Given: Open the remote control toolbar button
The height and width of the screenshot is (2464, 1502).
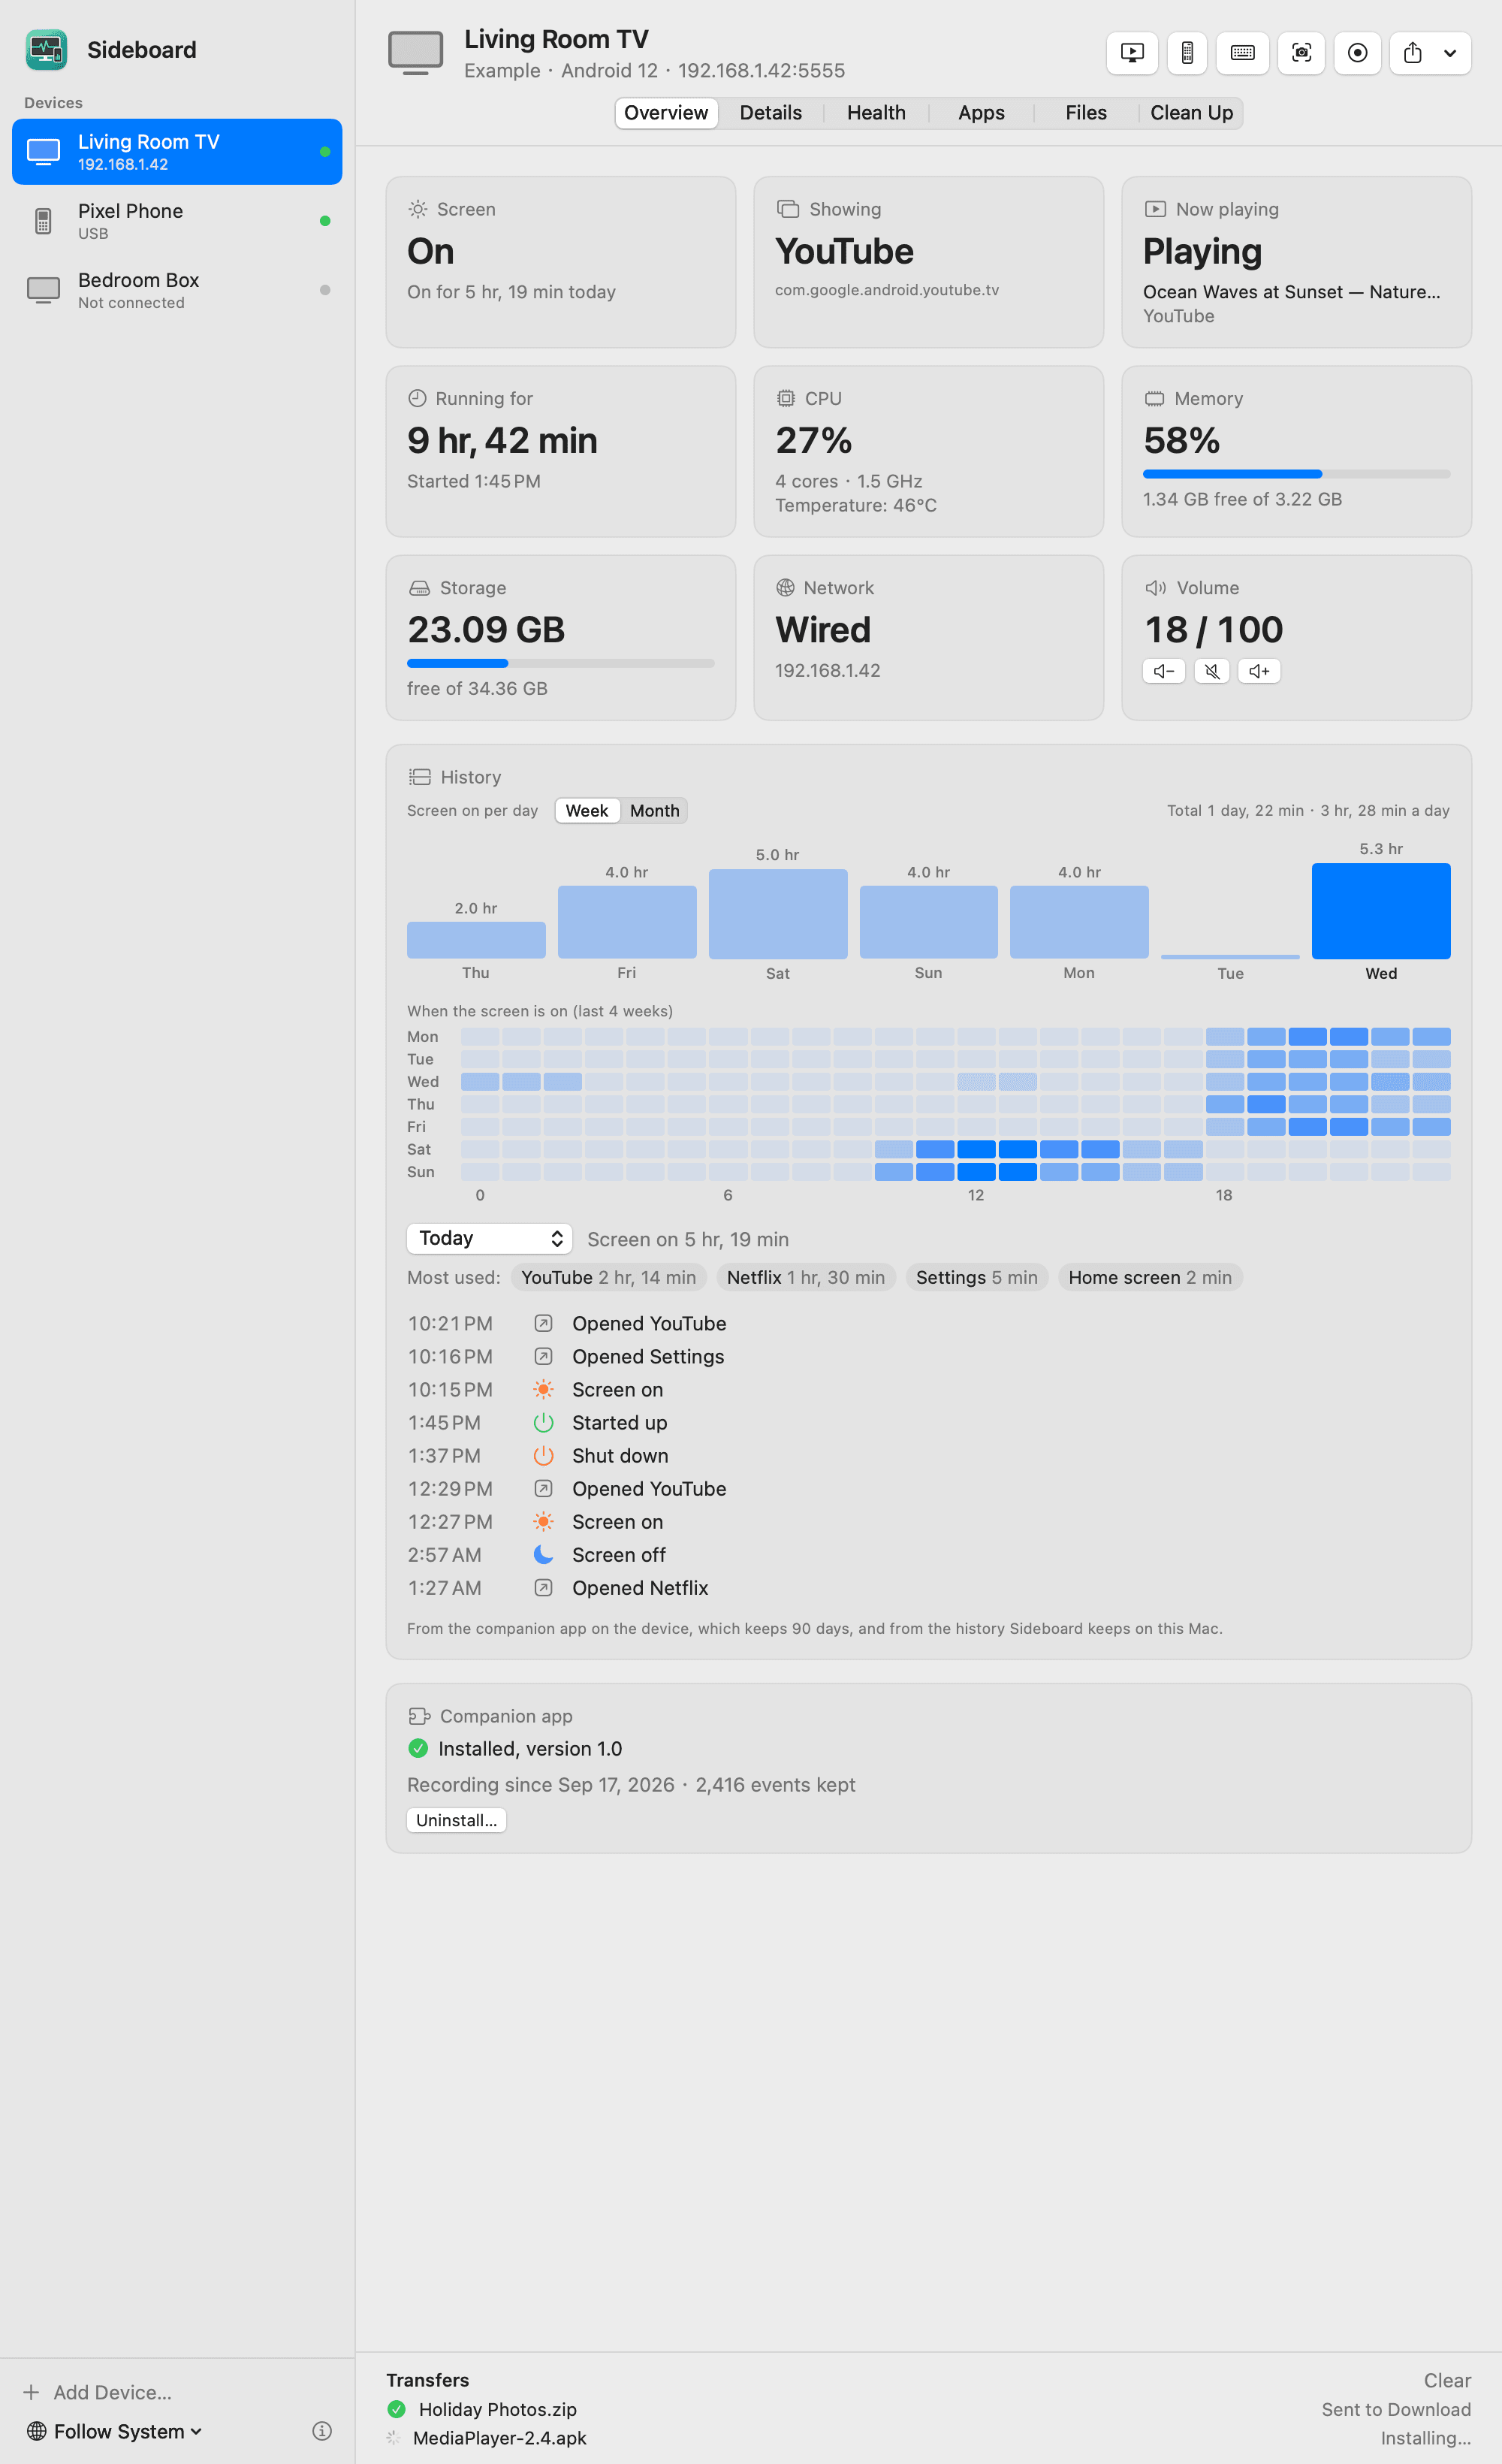Looking at the screenshot, I should tap(1187, 53).
